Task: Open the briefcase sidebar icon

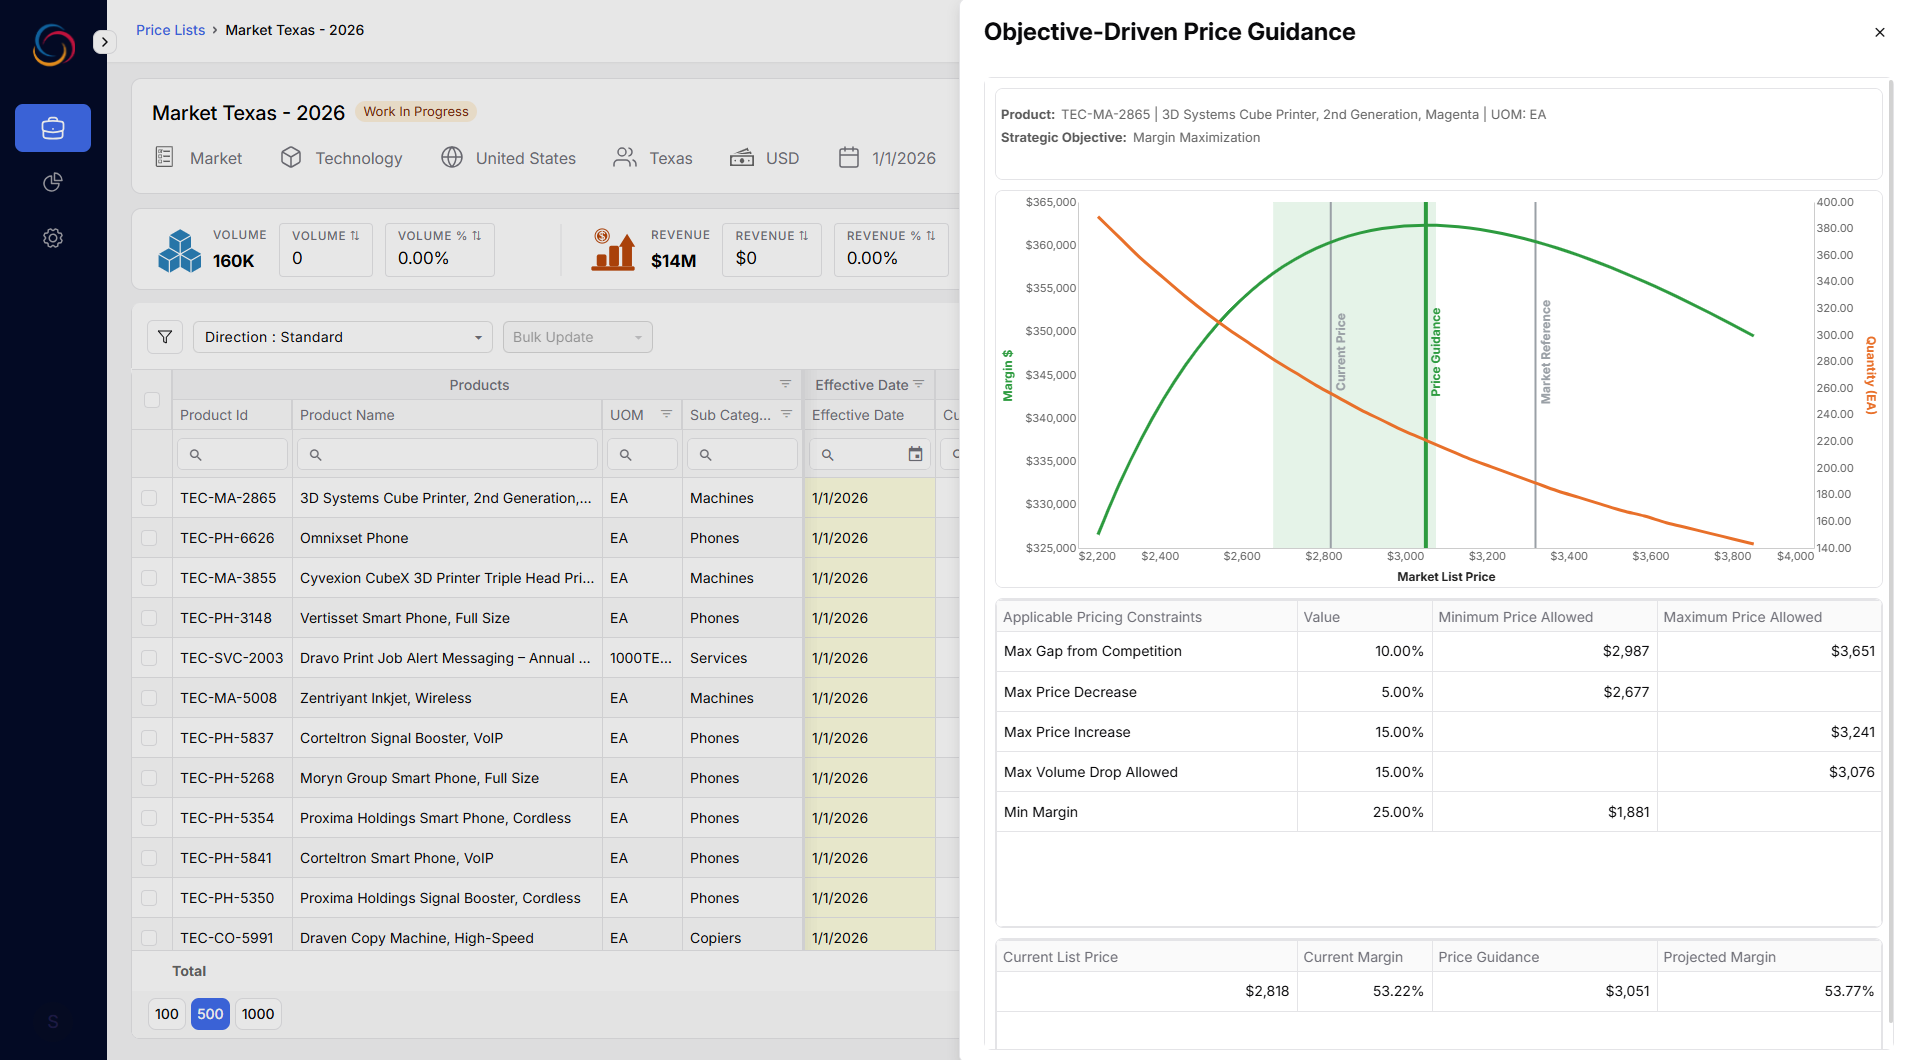Action: pyautogui.click(x=53, y=128)
